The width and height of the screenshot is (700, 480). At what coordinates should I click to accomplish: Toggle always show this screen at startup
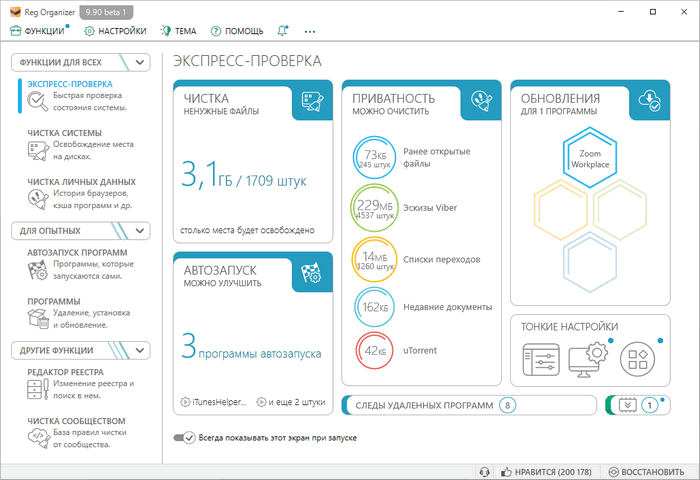tap(185, 438)
